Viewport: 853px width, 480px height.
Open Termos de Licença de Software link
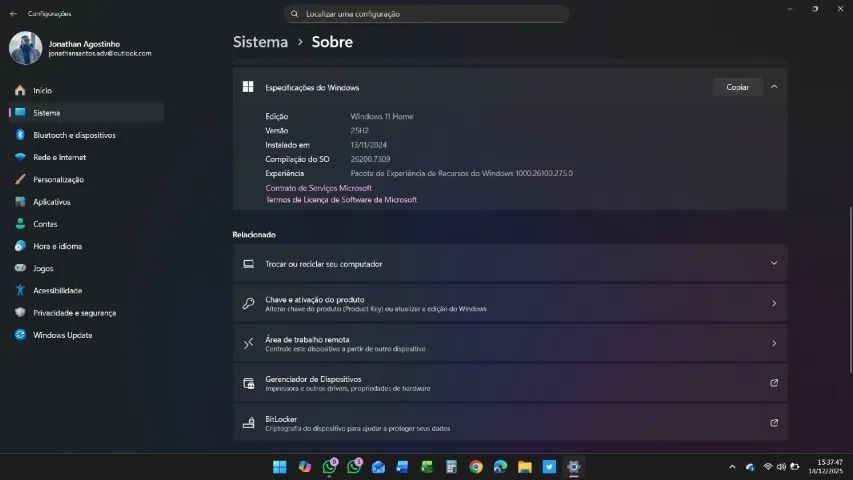341,200
